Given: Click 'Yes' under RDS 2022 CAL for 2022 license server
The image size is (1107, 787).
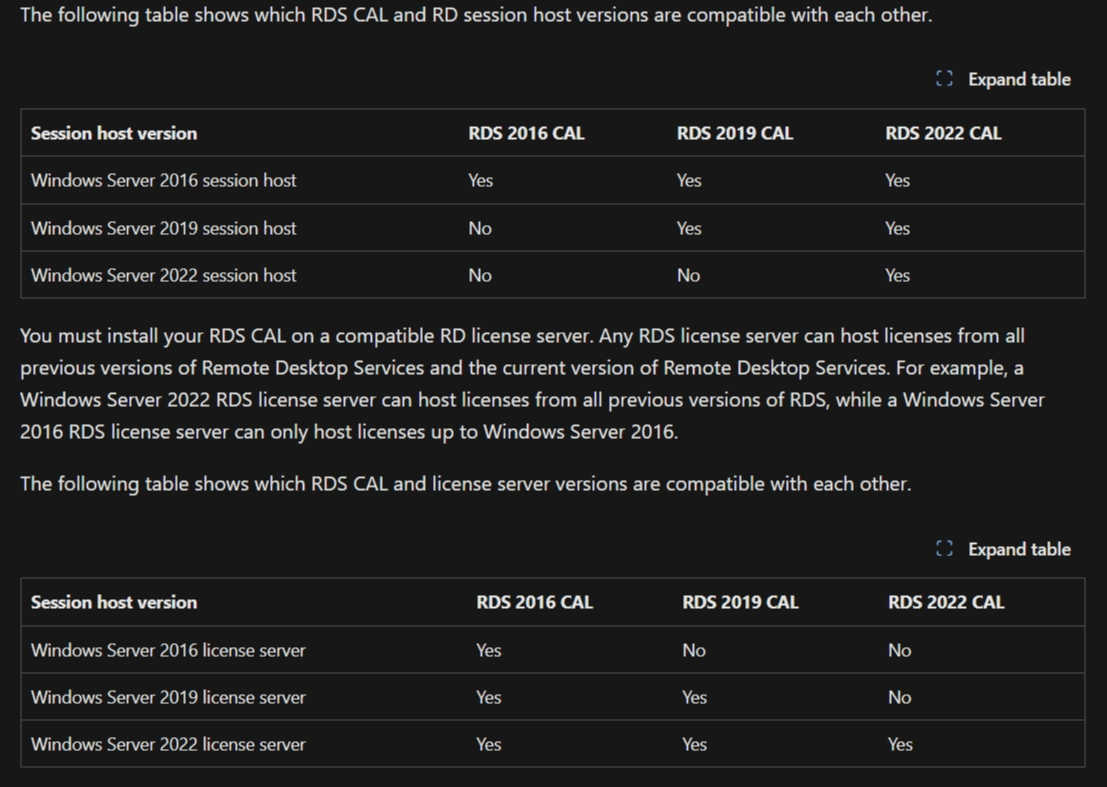Looking at the screenshot, I should click(x=900, y=745).
